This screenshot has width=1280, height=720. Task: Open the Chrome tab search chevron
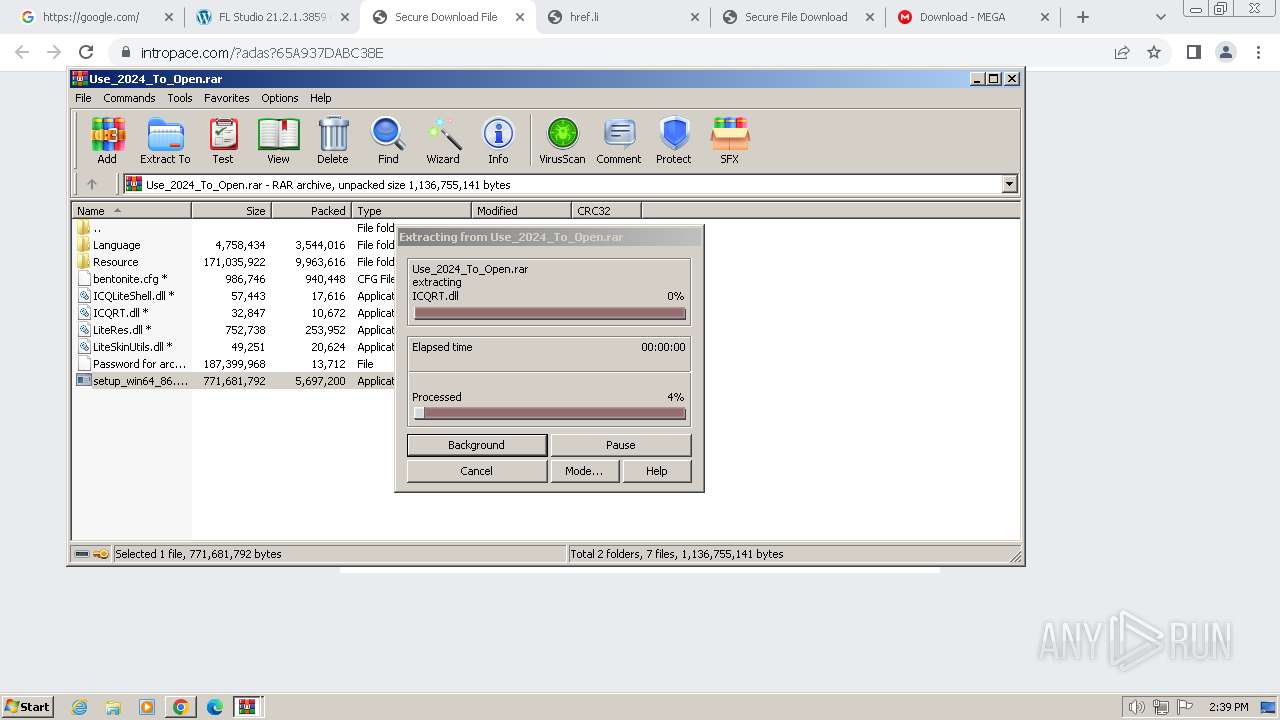[1160, 17]
